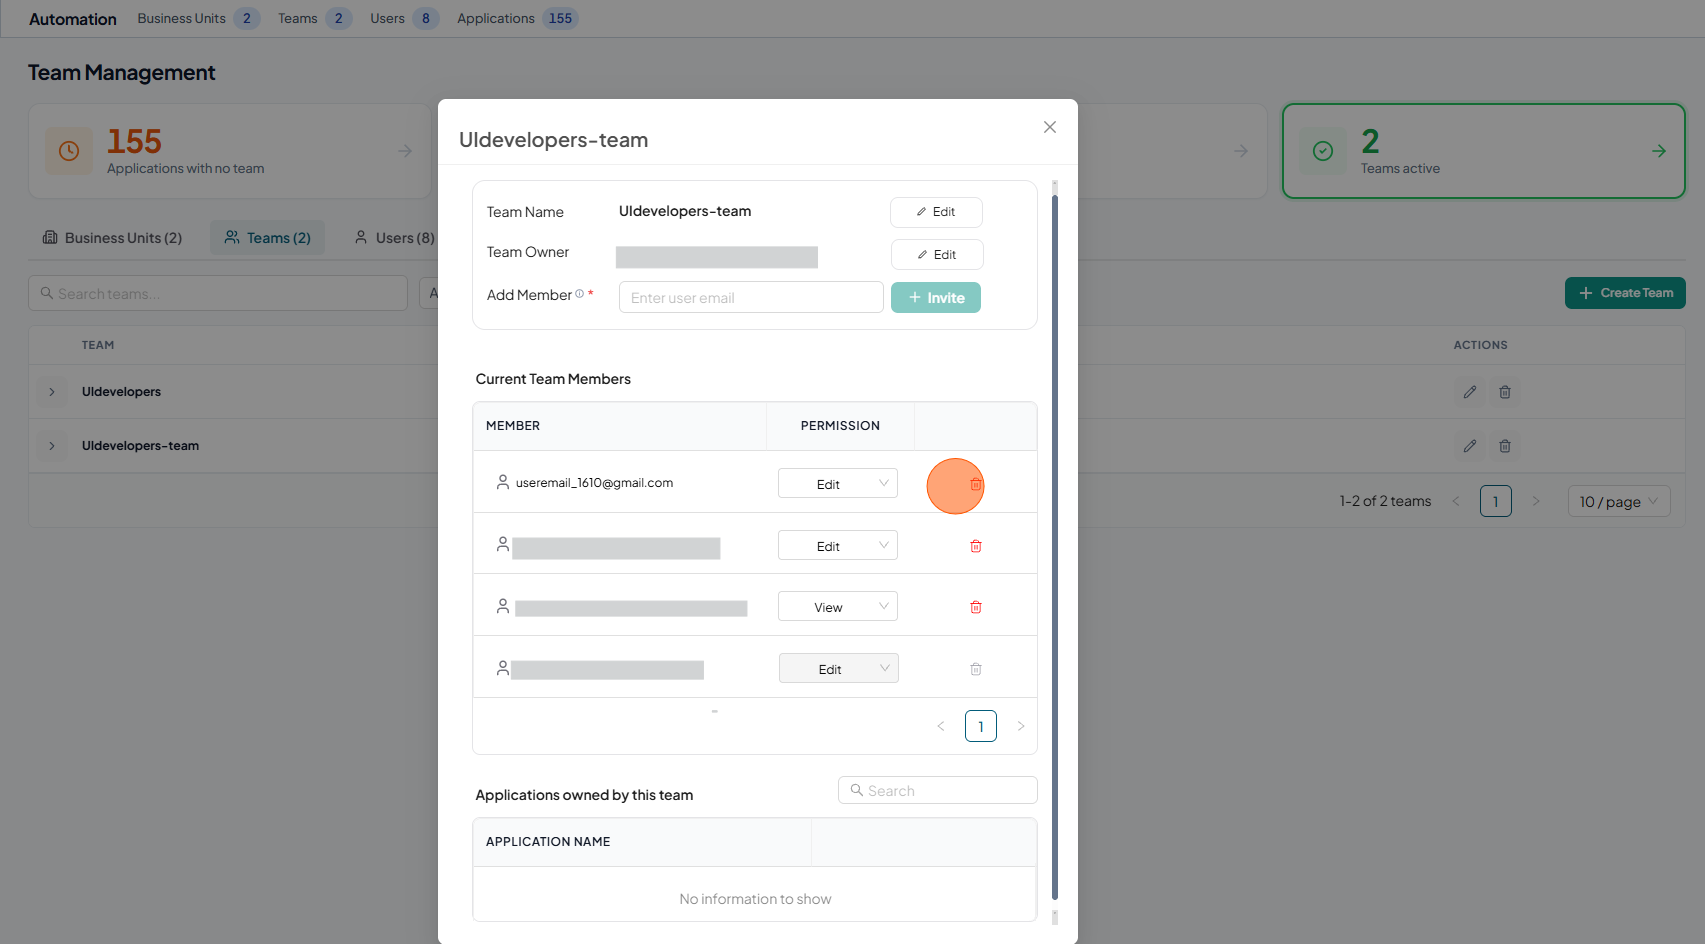Viewport: 1705px width, 944px height.
Task: Open Teams in top navigation
Action: (315, 18)
